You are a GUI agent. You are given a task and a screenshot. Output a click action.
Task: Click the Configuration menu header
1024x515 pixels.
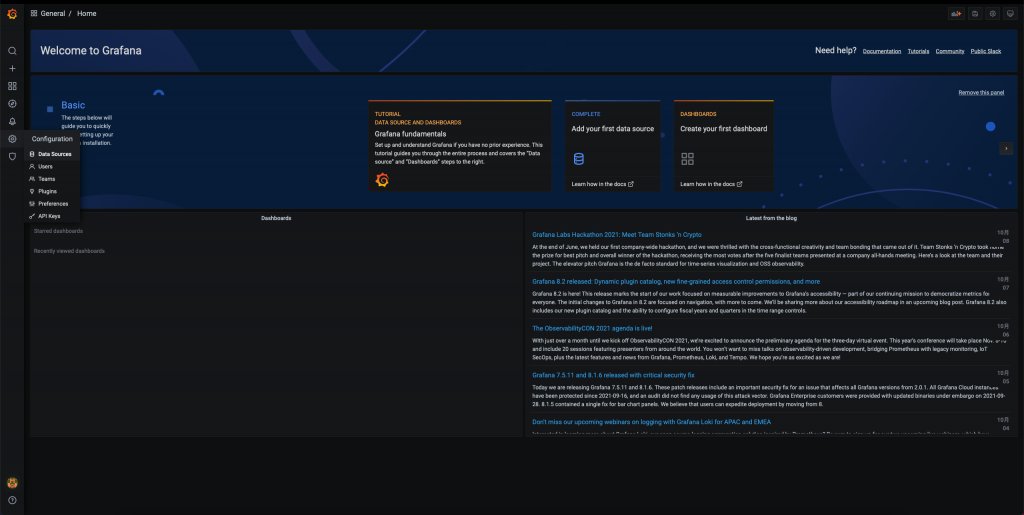52,139
